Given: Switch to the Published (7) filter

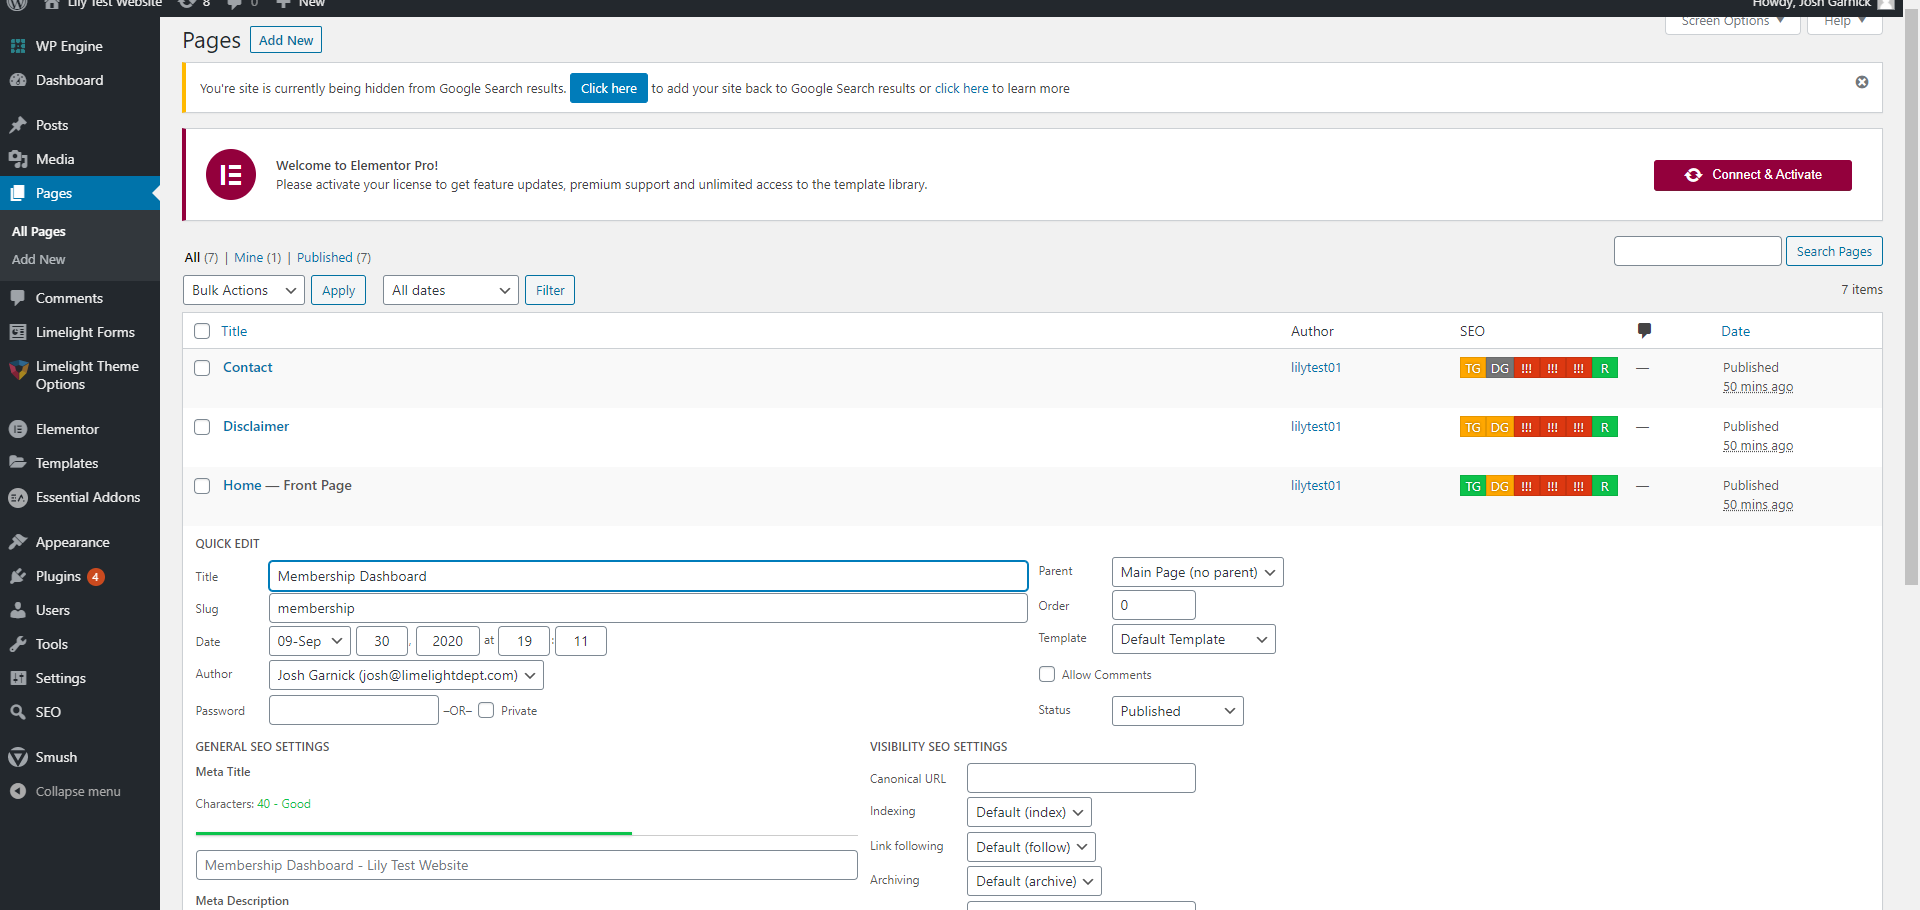Looking at the screenshot, I should 325,257.
